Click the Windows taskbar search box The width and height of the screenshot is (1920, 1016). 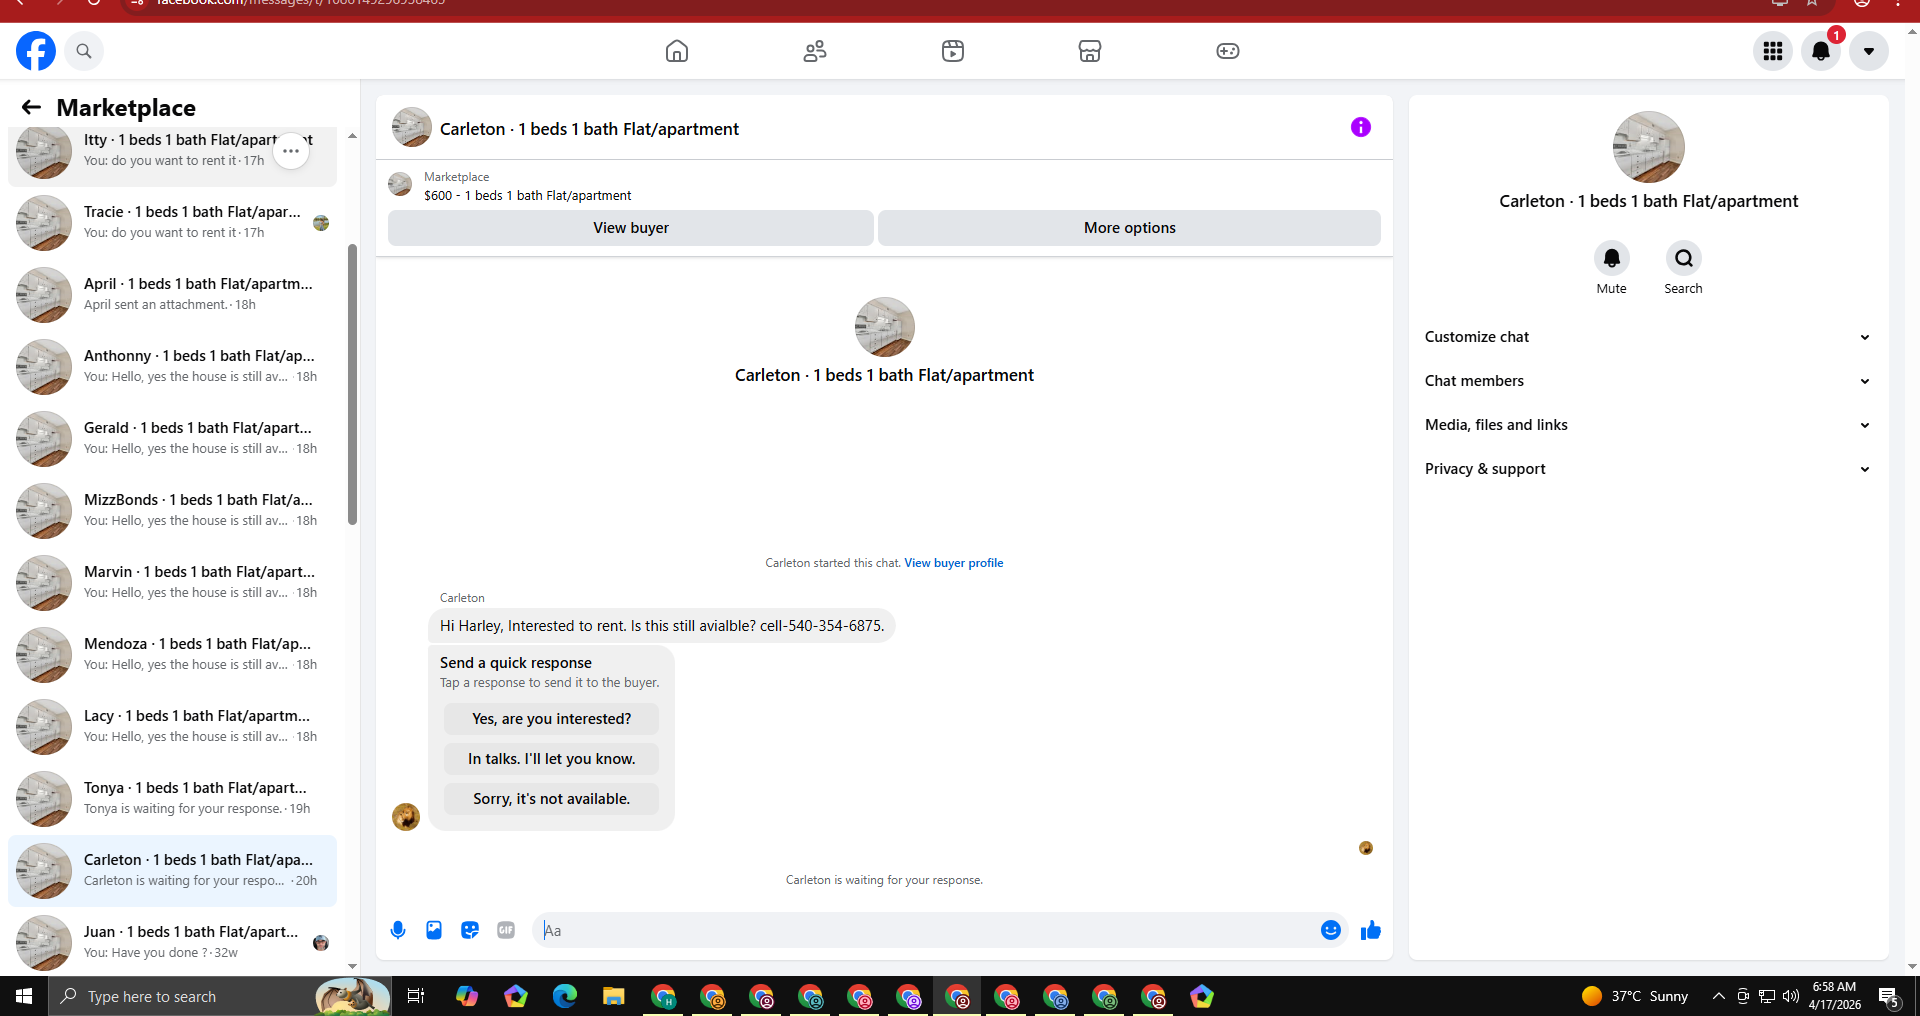click(x=220, y=996)
